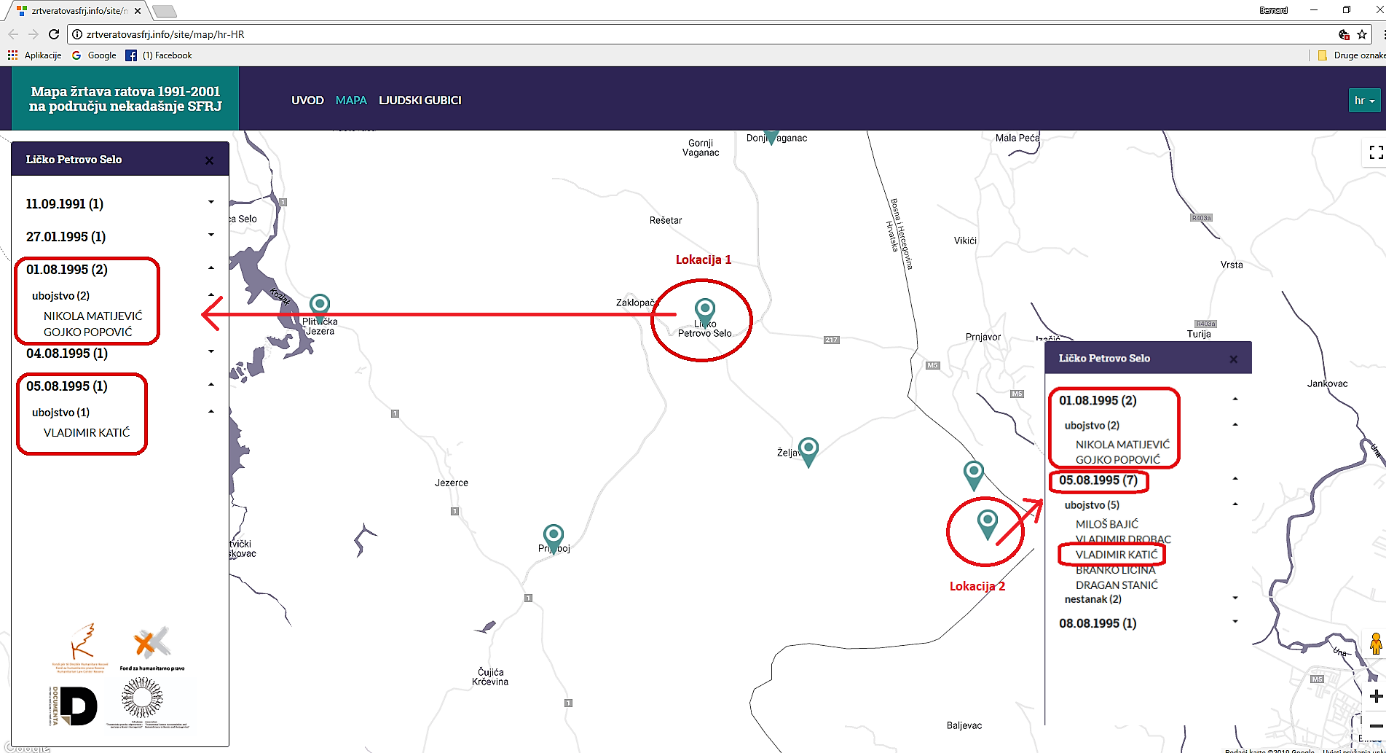
Task: Open the LJUDSKI GUBICI page
Action: 420,100
